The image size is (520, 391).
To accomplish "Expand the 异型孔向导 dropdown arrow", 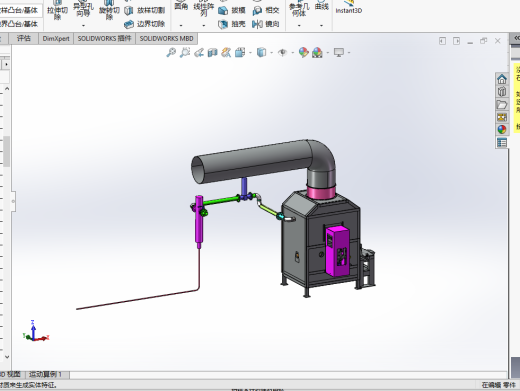I will tap(83, 25).
